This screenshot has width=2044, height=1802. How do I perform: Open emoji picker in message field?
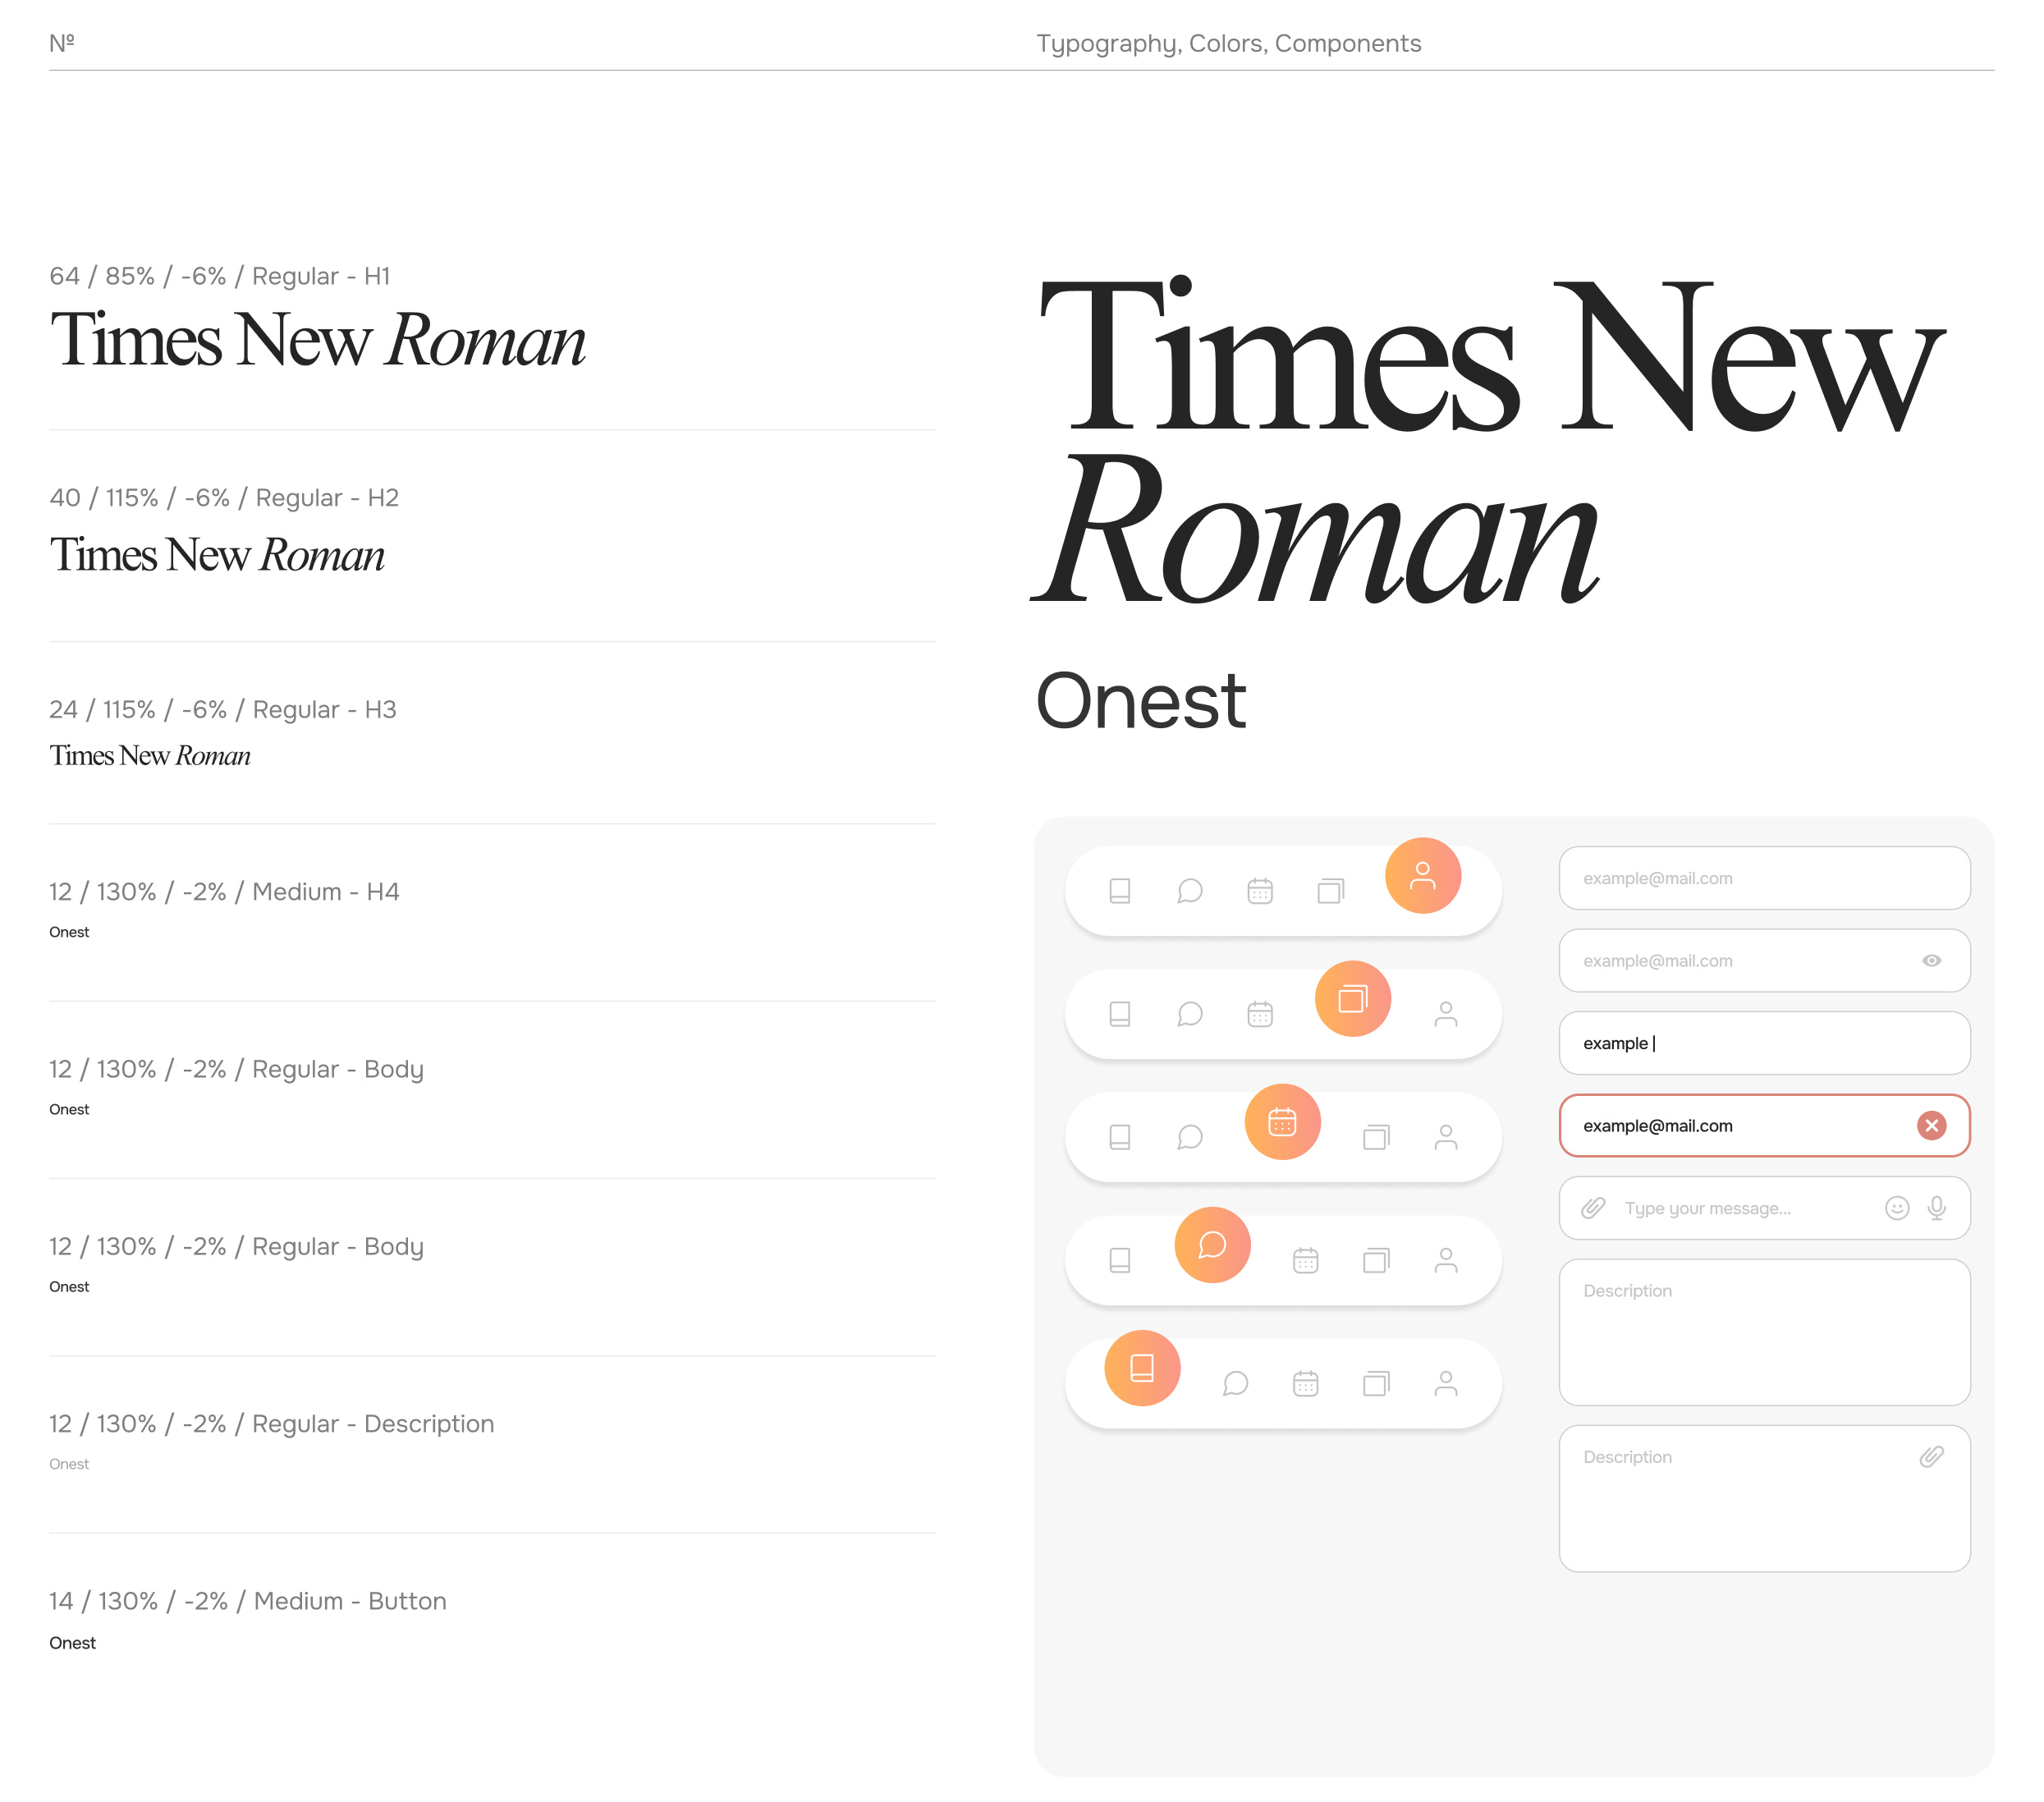click(x=1896, y=1207)
